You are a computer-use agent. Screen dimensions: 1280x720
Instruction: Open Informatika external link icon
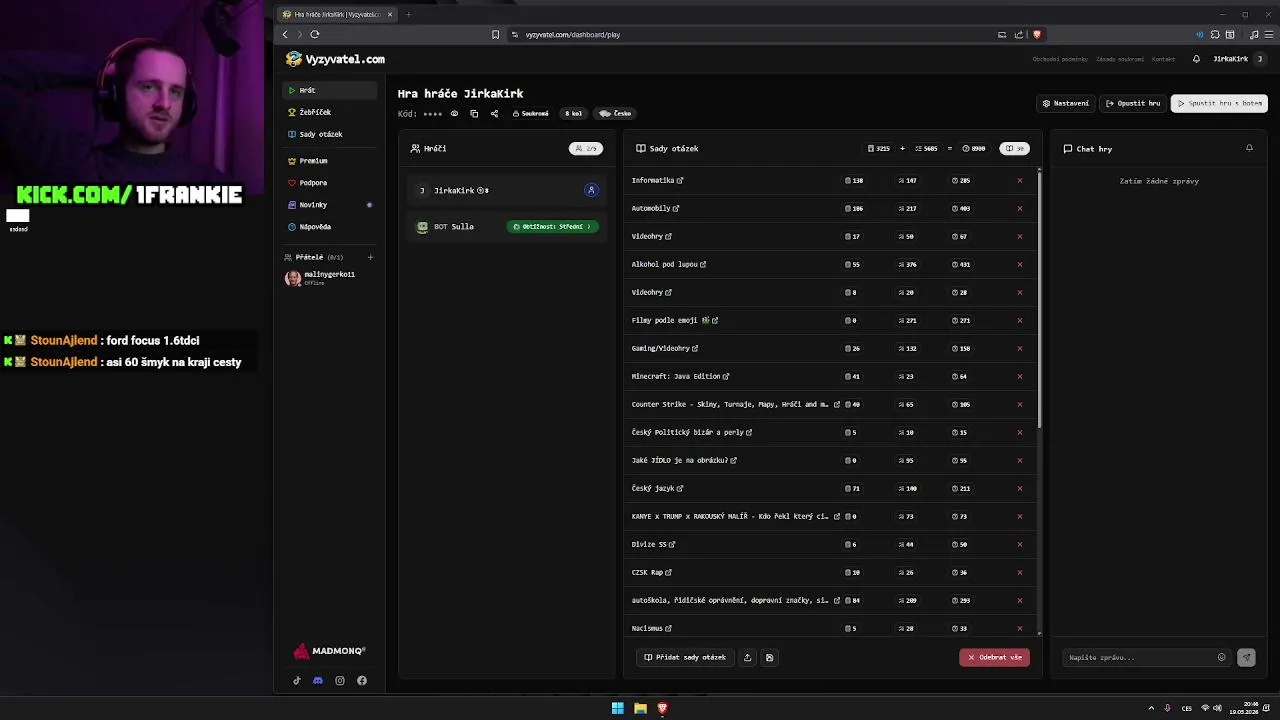click(x=680, y=181)
